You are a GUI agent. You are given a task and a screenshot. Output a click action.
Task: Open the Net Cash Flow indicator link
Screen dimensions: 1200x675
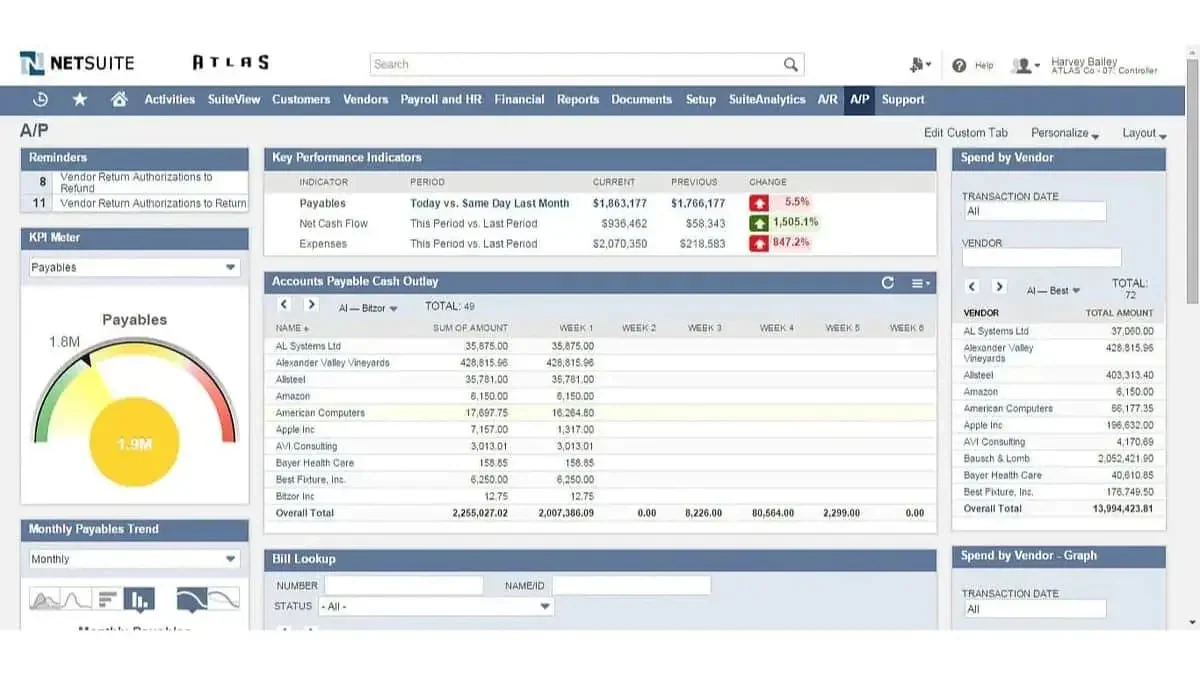(x=334, y=223)
